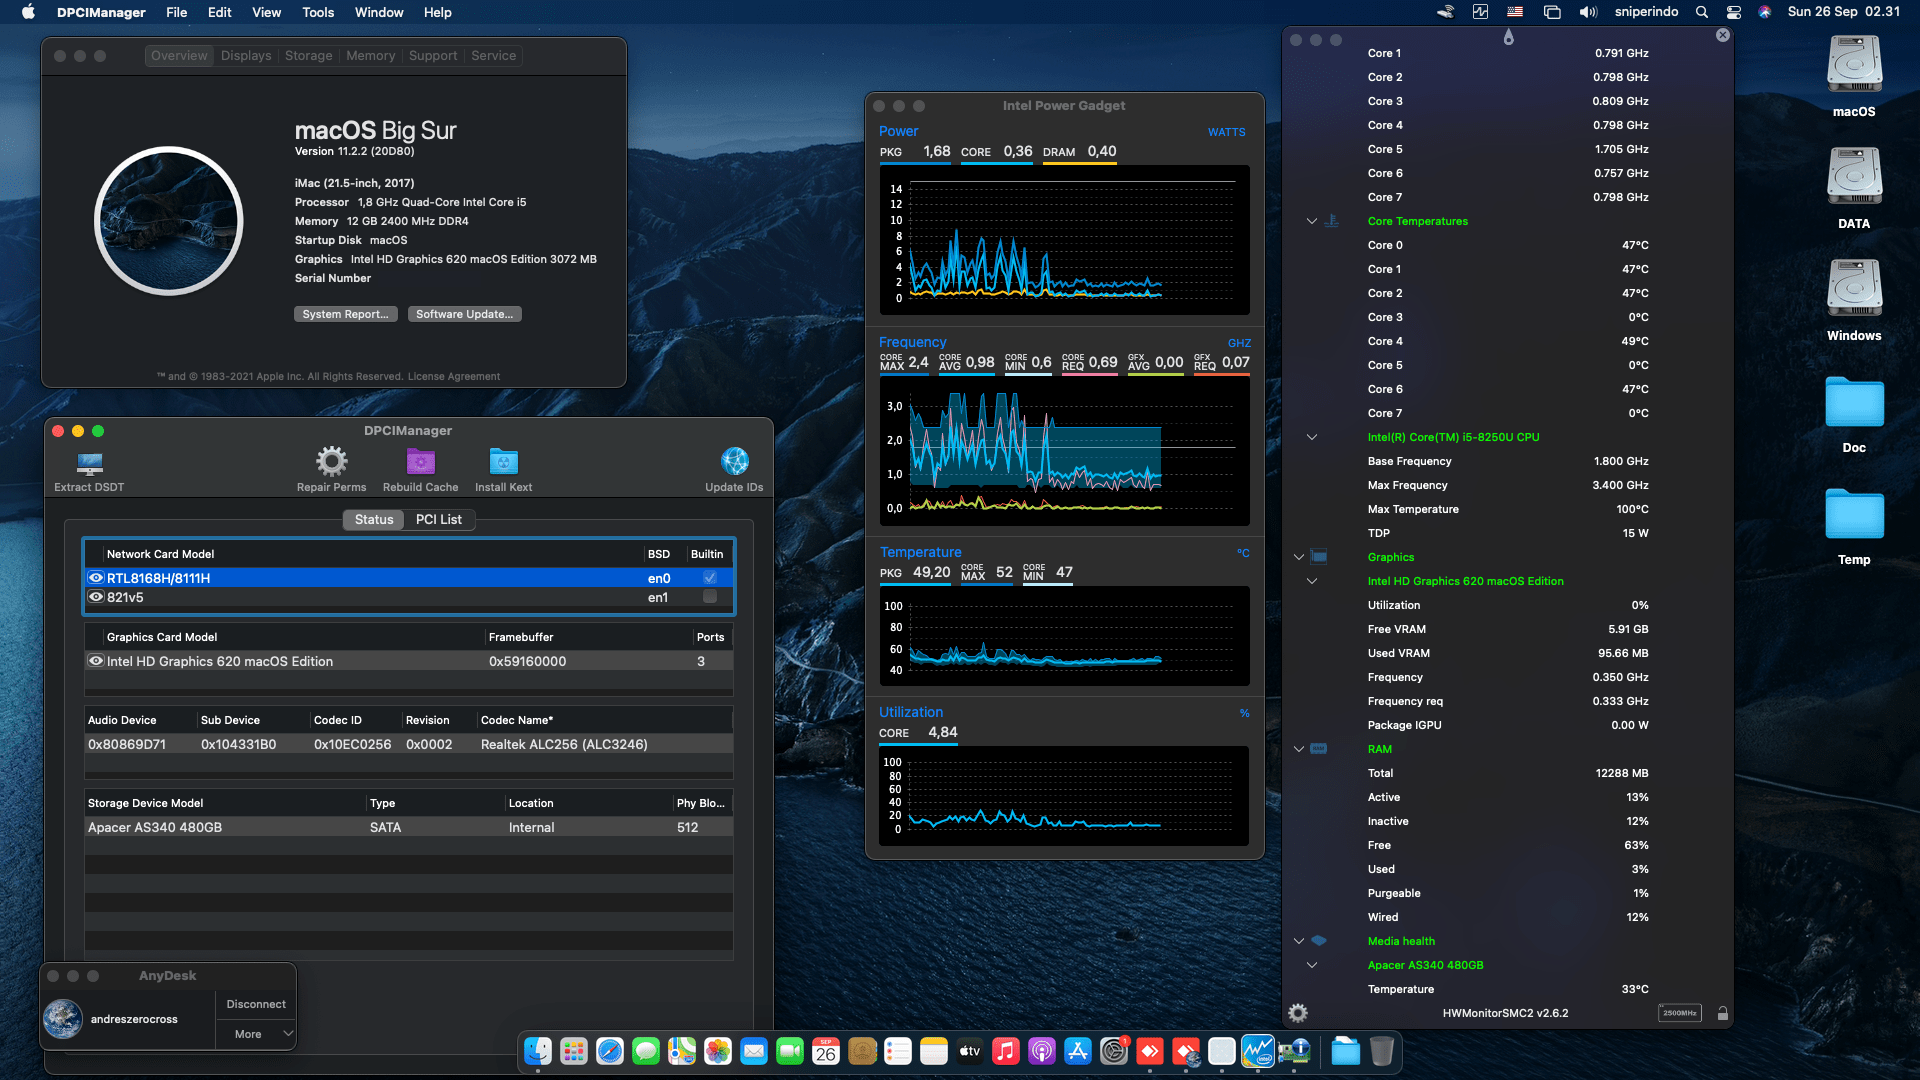The height and width of the screenshot is (1080, 1920).
Task: Open the Tools menu
Action: pos(318,12)
